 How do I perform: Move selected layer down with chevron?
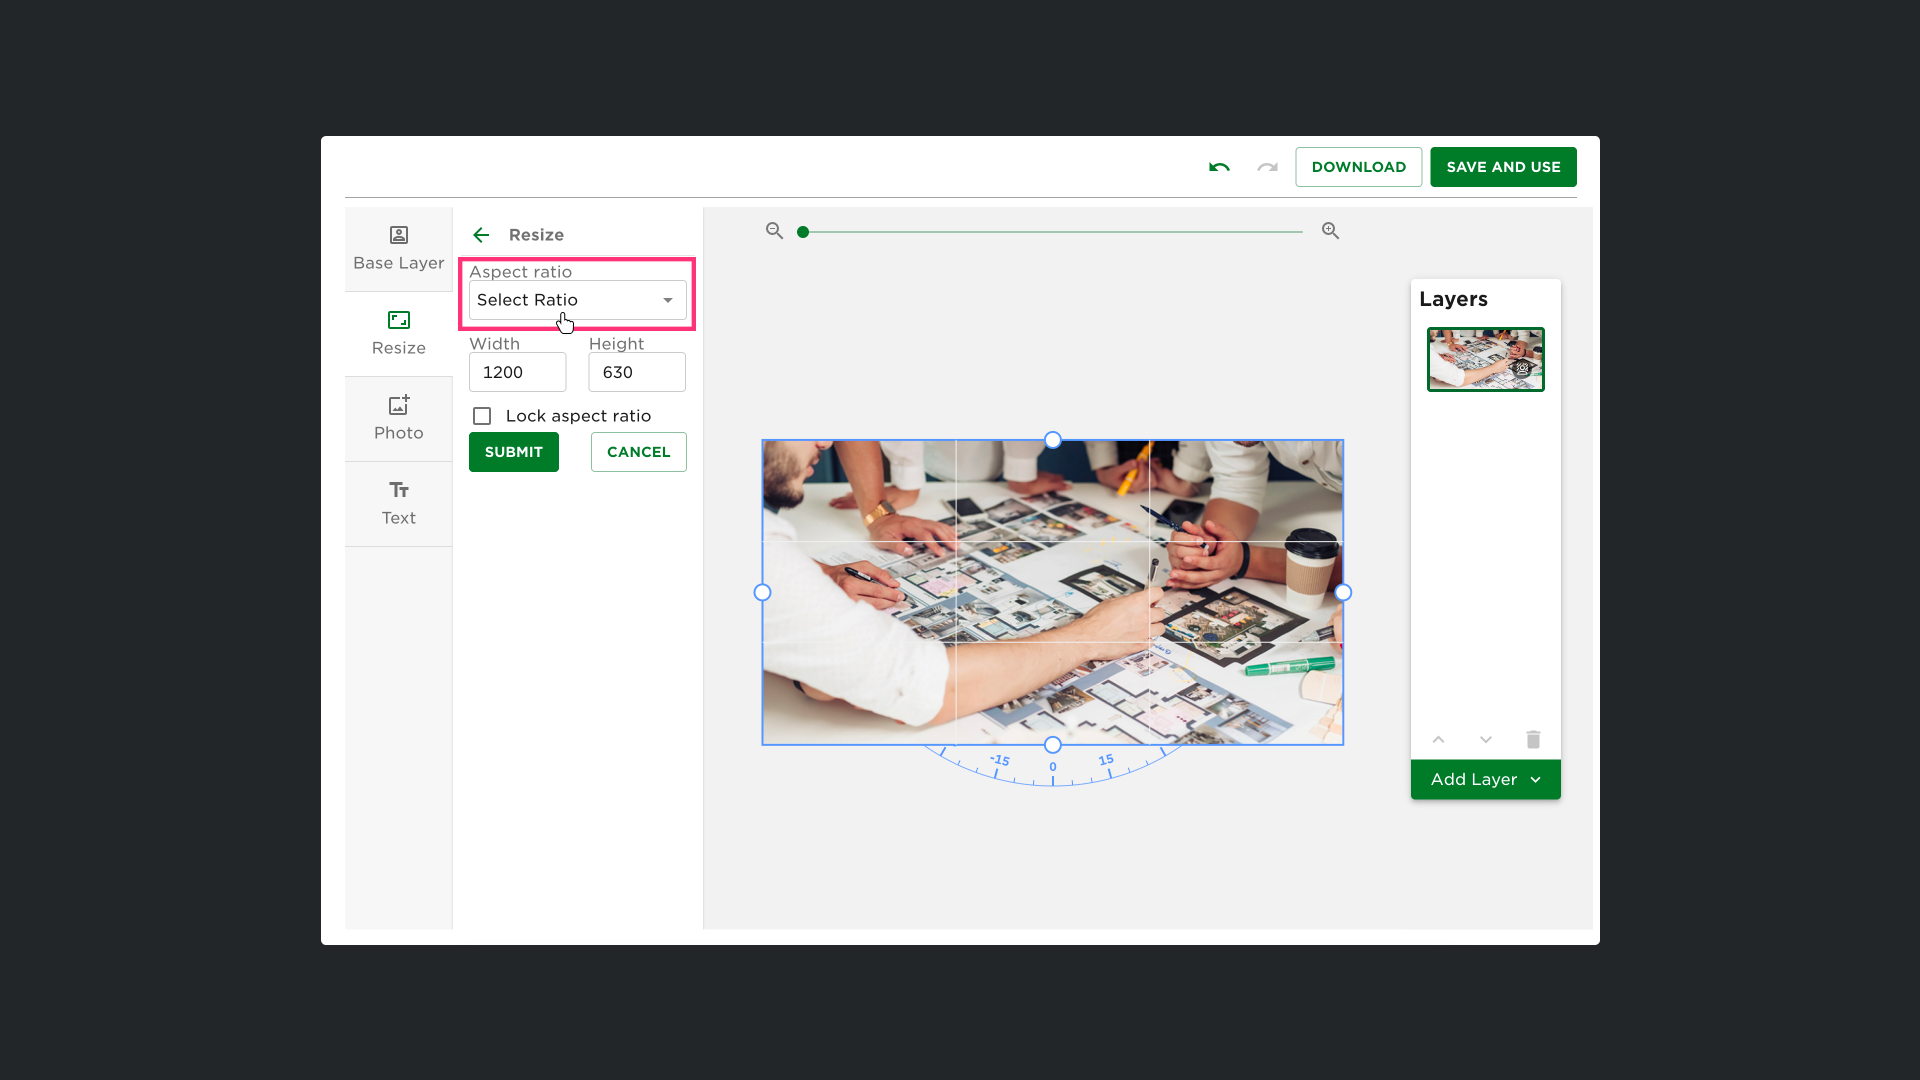[1486, 740]
